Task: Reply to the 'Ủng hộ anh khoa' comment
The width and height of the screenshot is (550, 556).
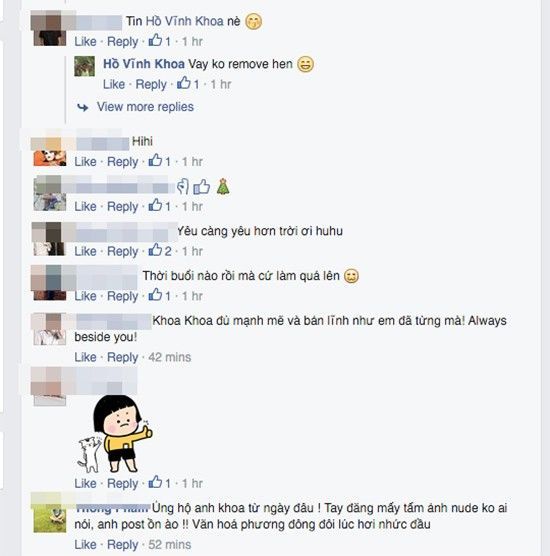Action: tap(122, 545)
